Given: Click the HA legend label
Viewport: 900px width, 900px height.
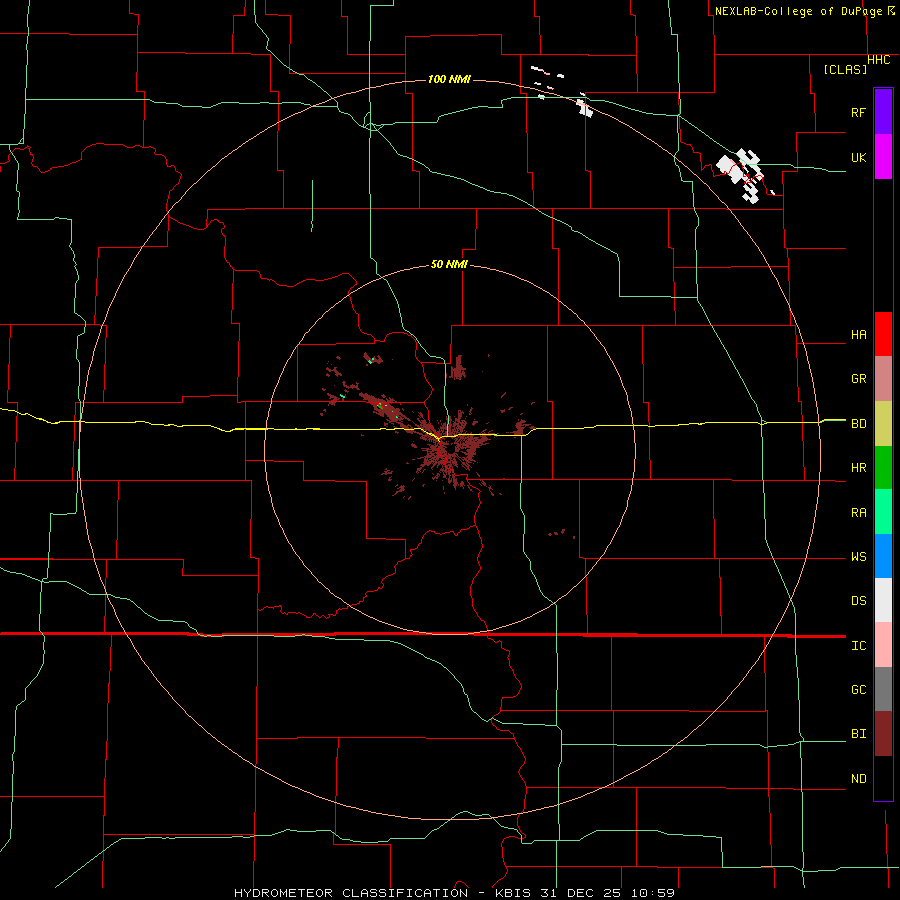Looking at the screenshot, I should [859, 334].
